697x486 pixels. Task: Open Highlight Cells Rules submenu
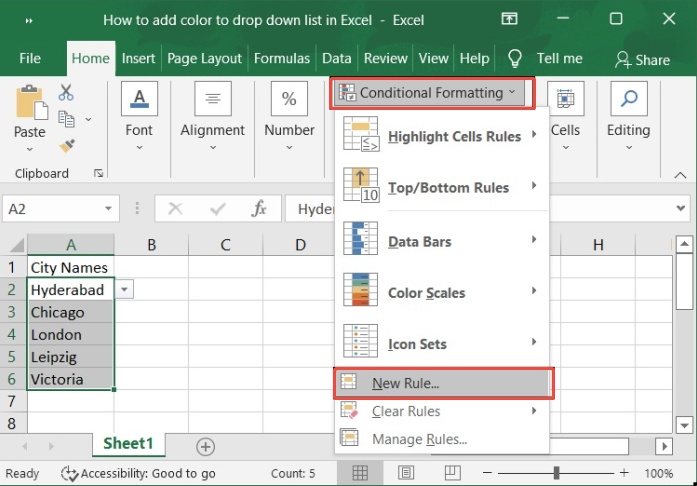click(x=442, y=135)
